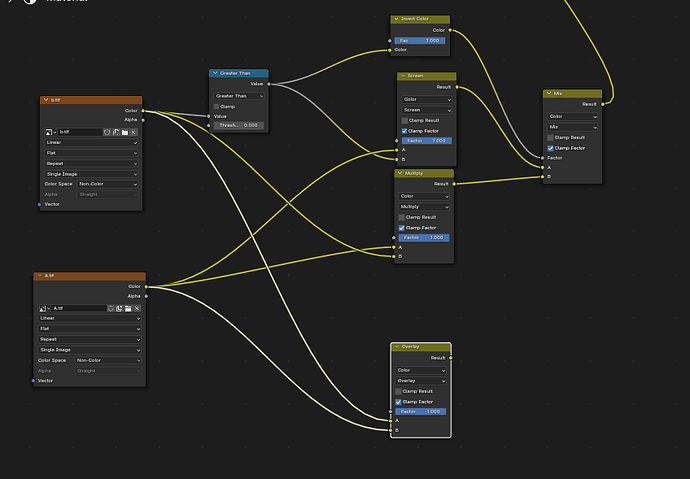The height and width of the screenshot is (479, 690).
Task: Click Color output socket of Invert Color node
Action: point(450,30)
